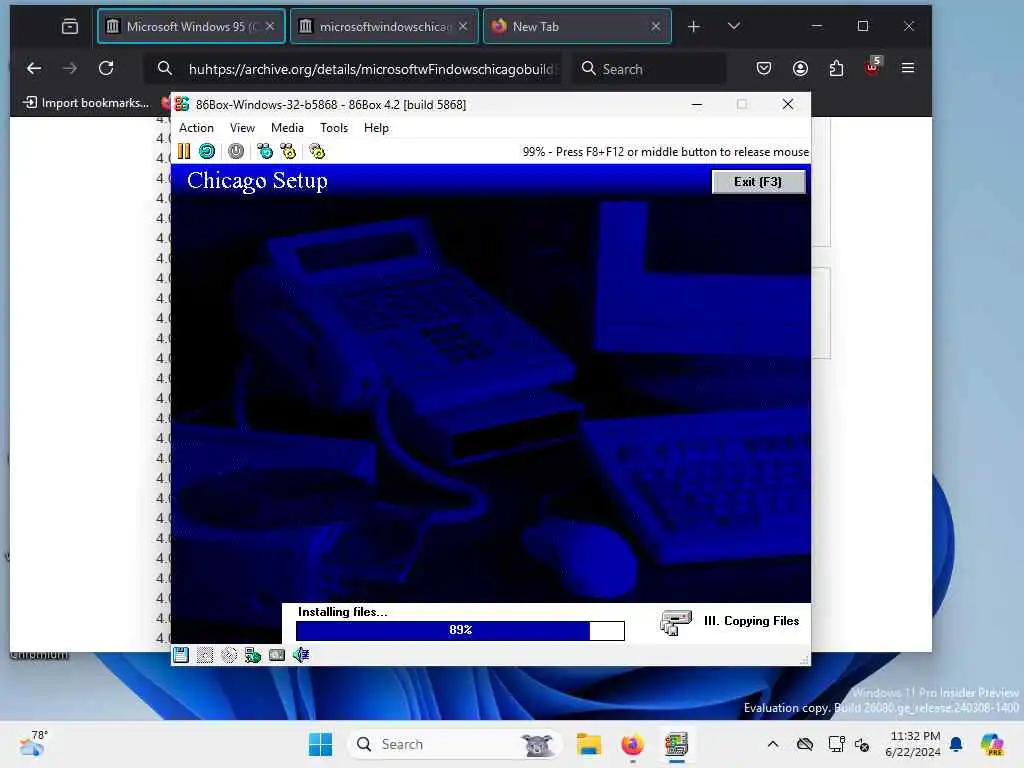The width and height of the screenshot is (1024, 768).
Task: Click the ACPI shutdown power icon
Action: pos(236,152)
